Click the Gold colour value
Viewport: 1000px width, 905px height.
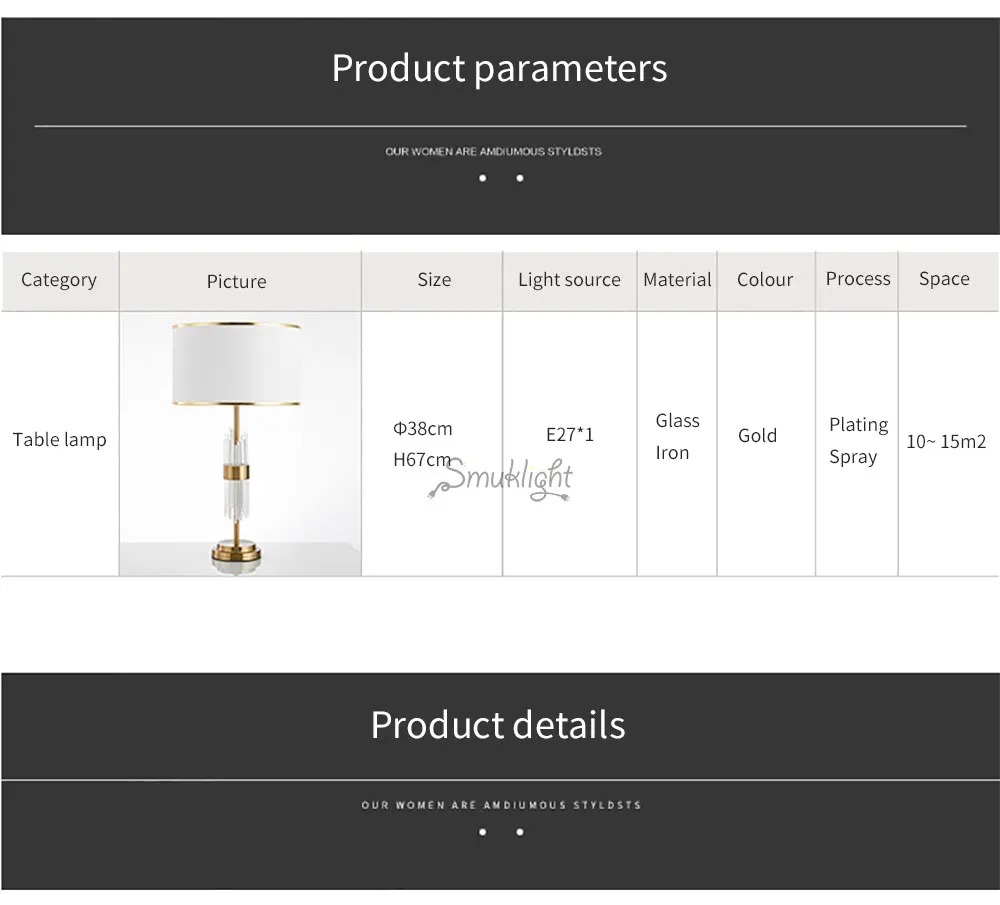(758, 436)
